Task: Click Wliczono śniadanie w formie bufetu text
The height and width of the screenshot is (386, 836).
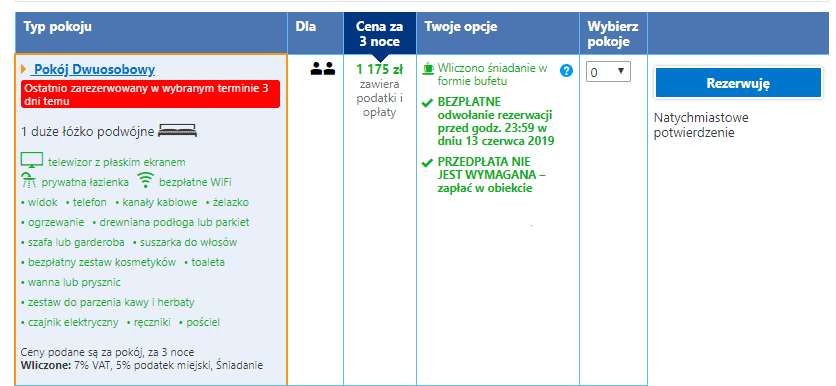Action: [493, 75]
